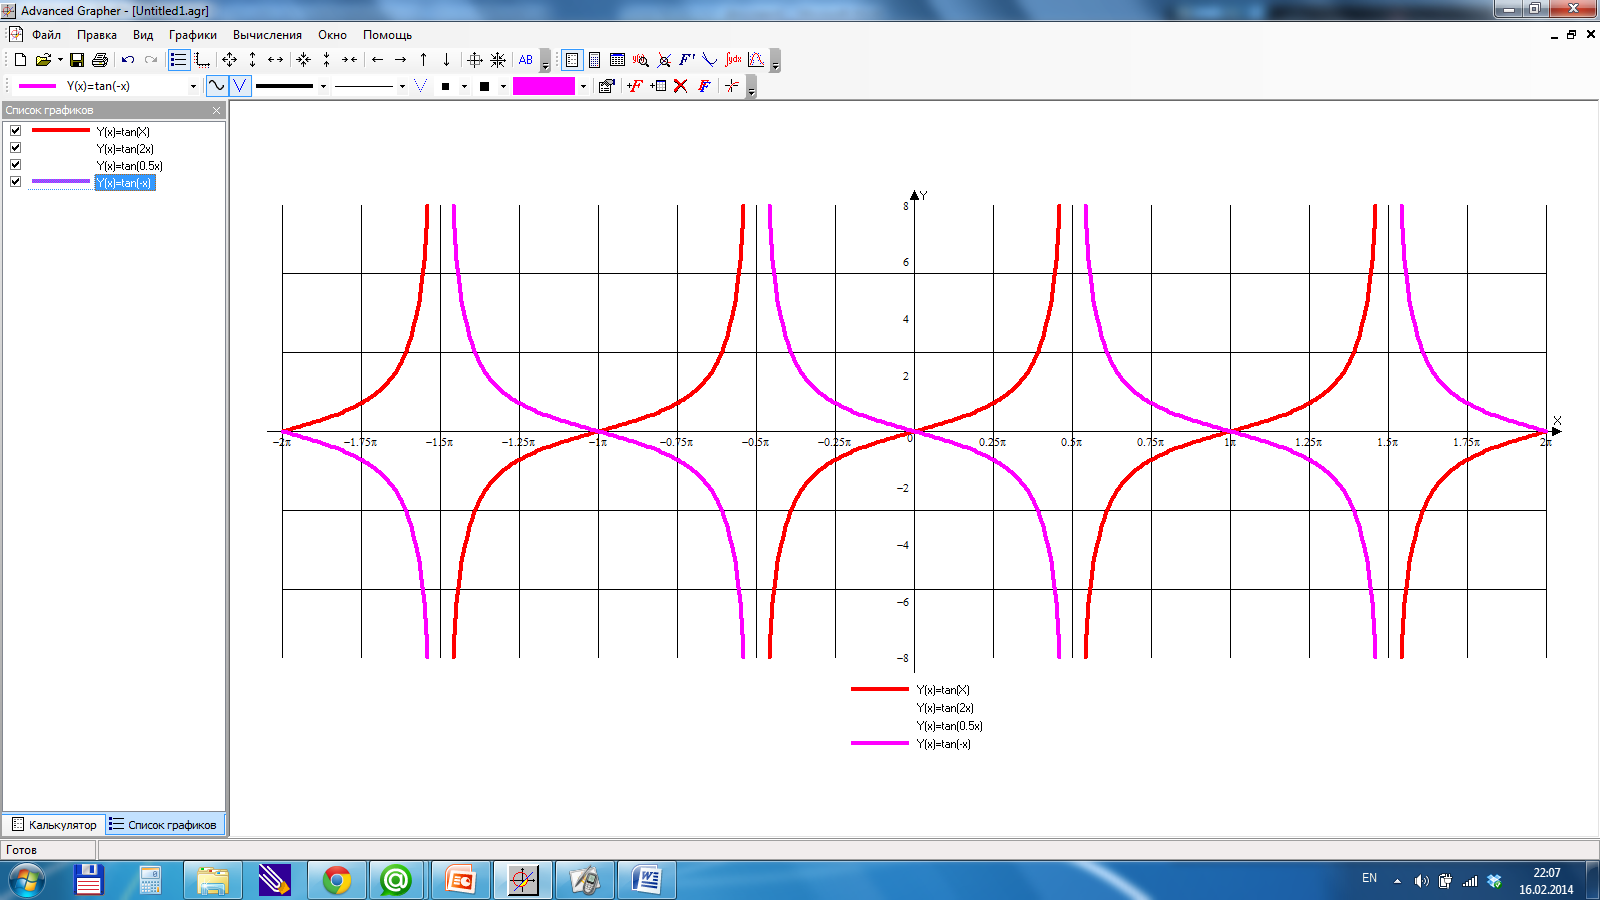Click the Open file folder icon

tap(43, 60)
